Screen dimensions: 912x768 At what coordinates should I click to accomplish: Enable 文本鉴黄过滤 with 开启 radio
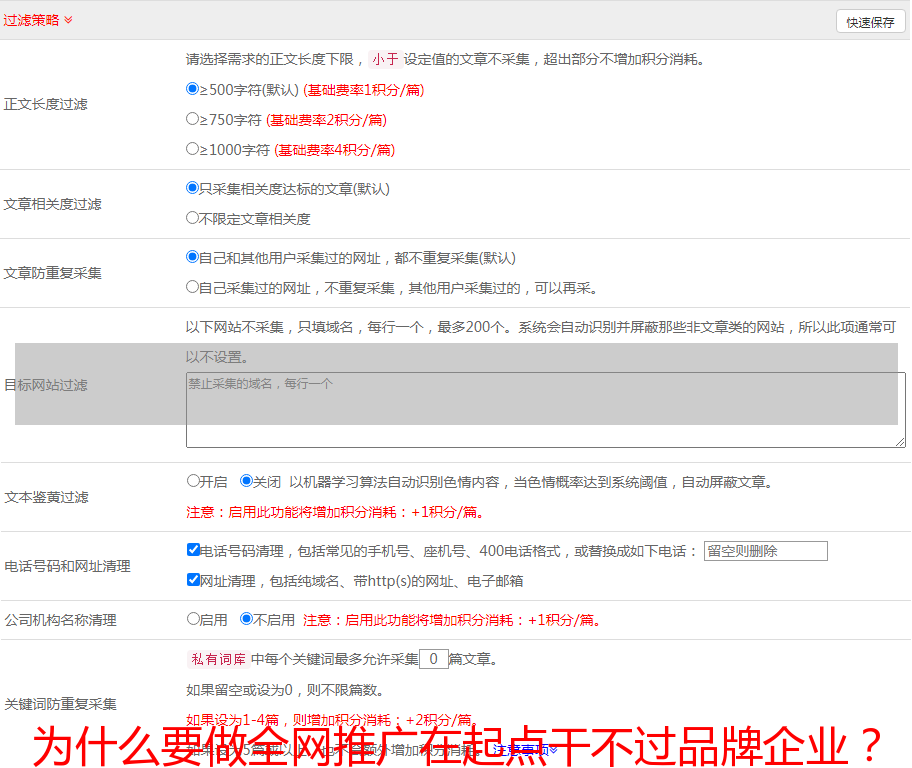193,481
